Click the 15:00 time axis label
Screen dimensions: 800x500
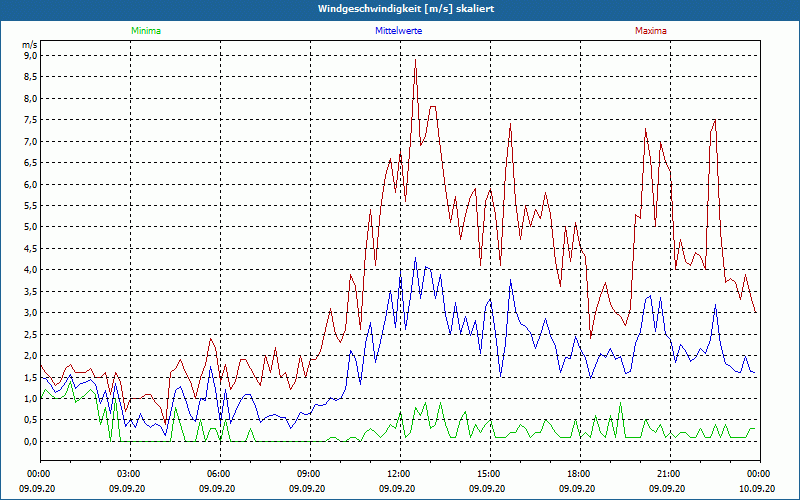490,474
